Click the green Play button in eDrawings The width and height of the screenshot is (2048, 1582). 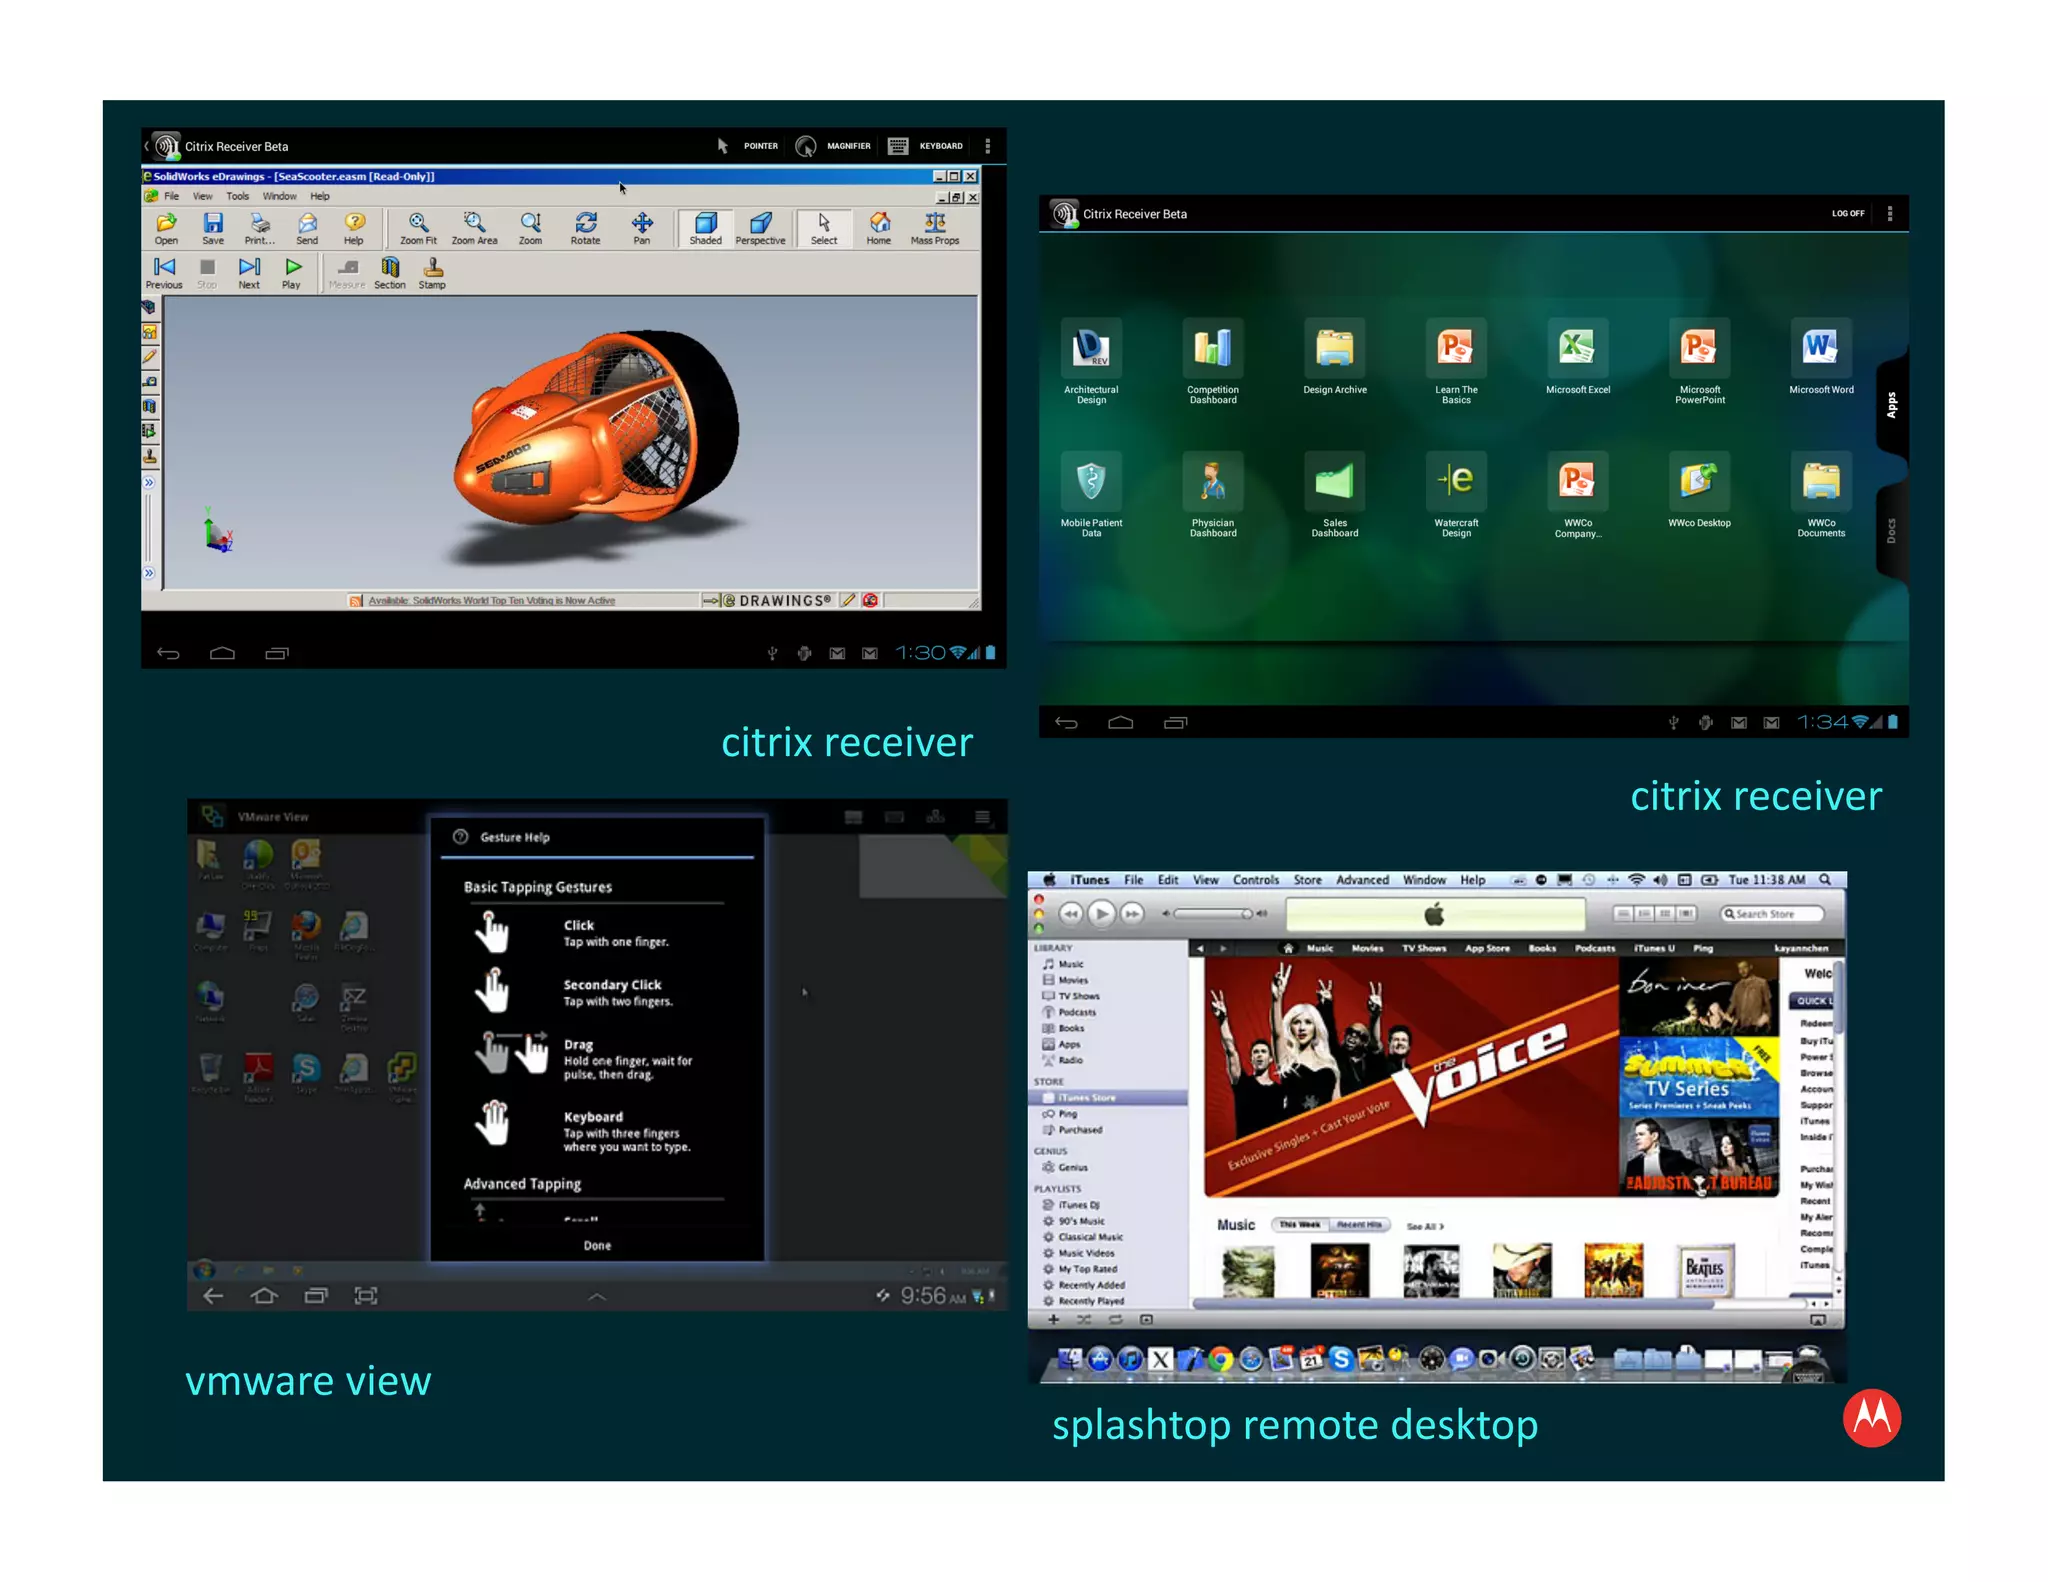point(292,273)
